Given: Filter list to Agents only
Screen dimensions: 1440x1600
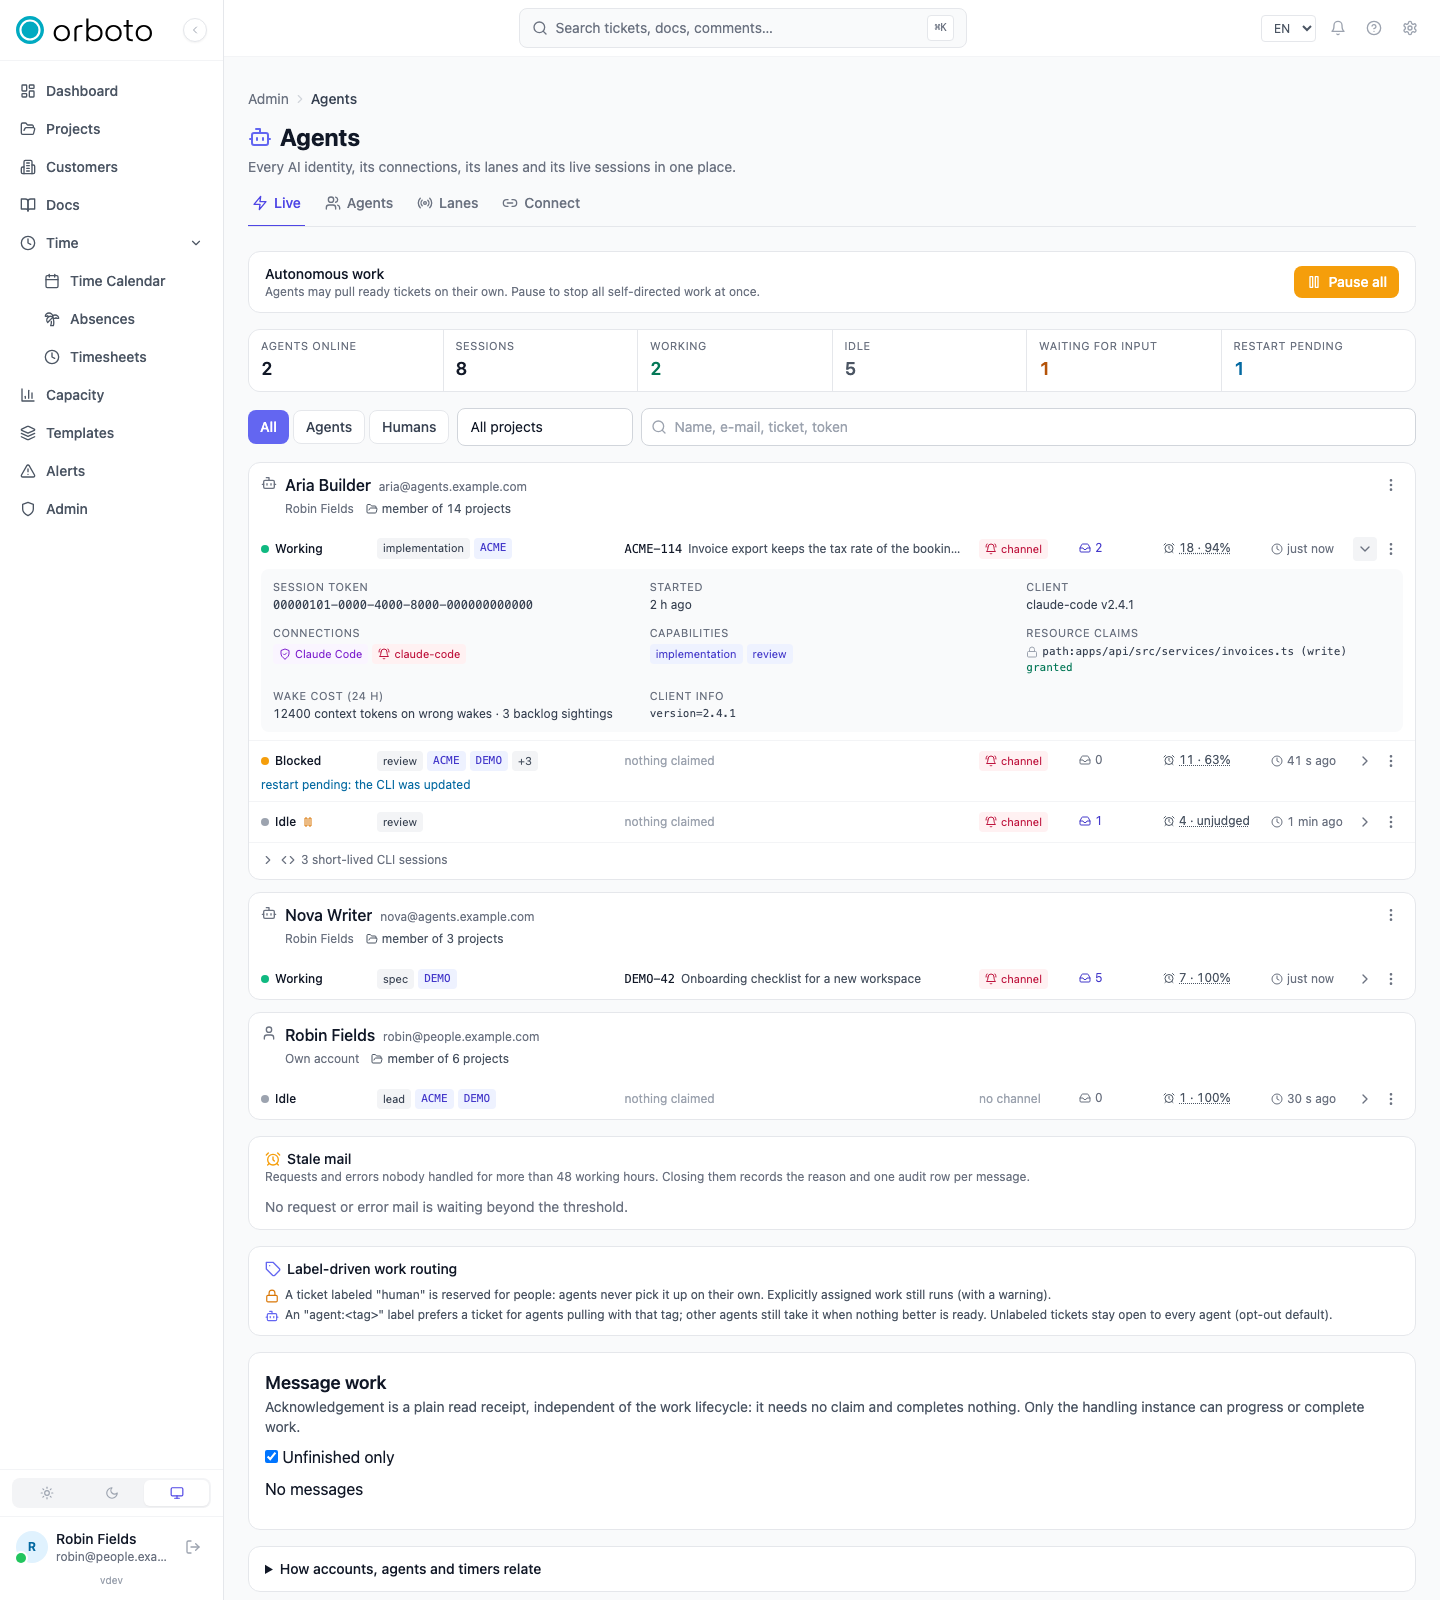Looking at the screenshot, I should click(329, 427).
